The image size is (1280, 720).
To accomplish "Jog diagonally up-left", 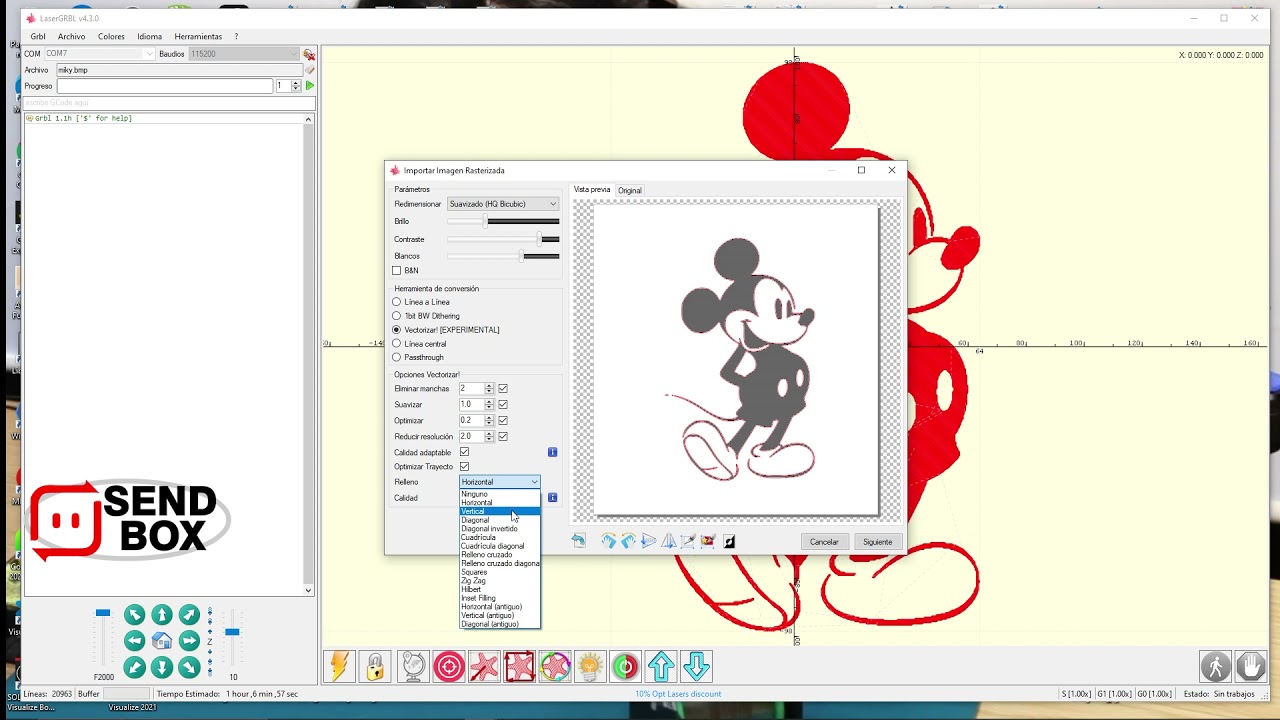I will (135, 615).
